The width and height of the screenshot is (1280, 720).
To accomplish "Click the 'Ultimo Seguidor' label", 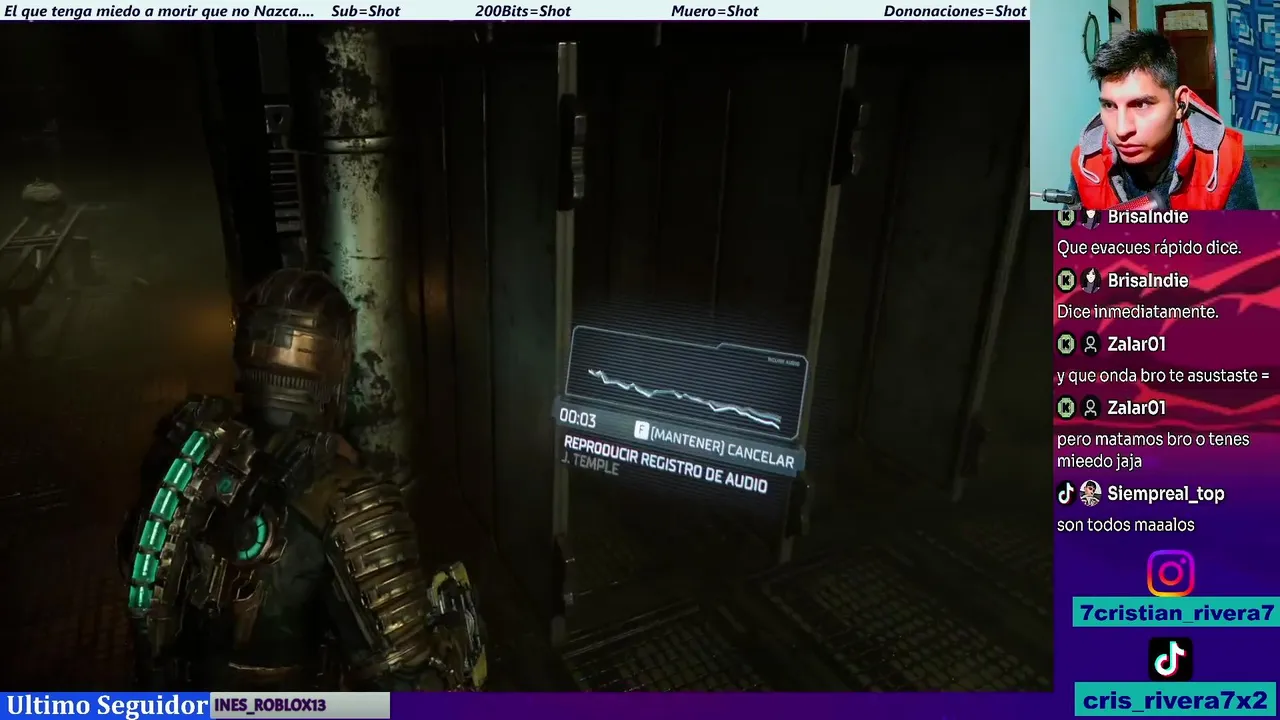I will click(x=107, y=705).
